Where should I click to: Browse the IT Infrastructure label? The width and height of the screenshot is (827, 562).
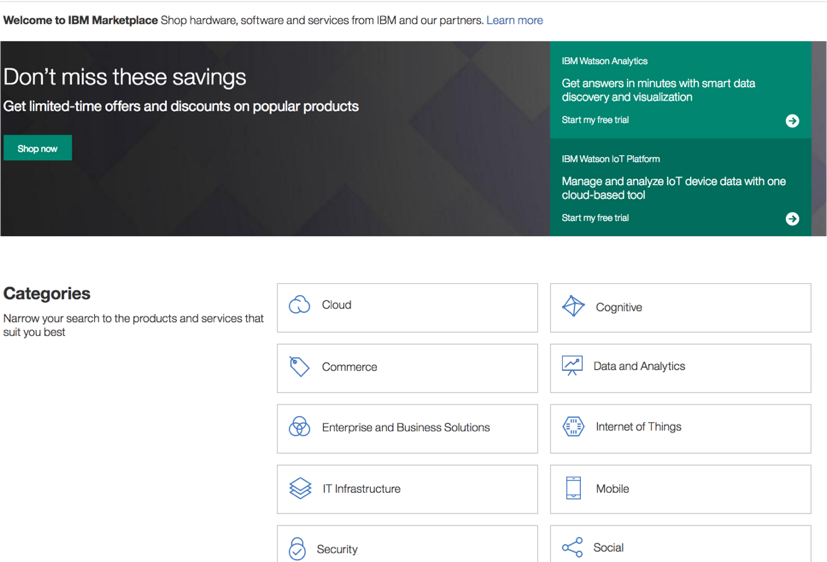(x=361, y=489)
